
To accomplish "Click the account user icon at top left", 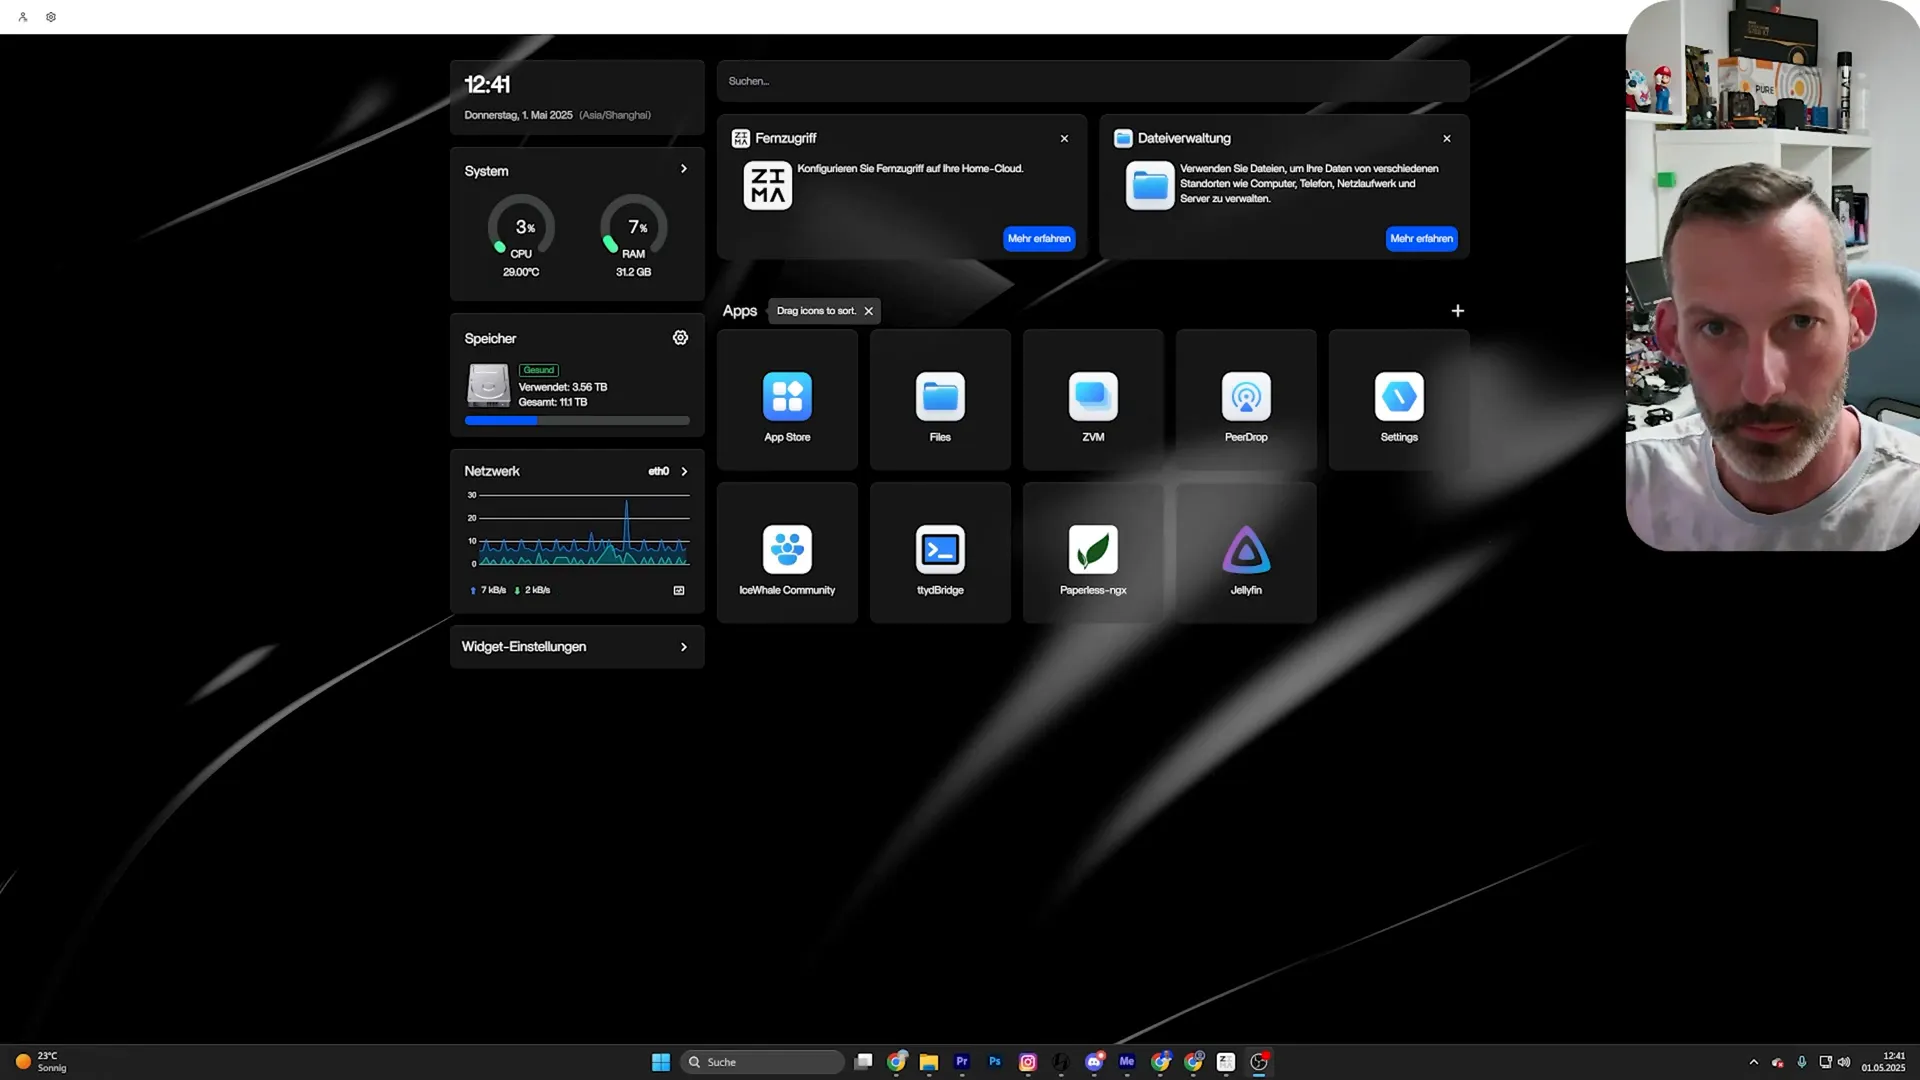I will (23, 17).
